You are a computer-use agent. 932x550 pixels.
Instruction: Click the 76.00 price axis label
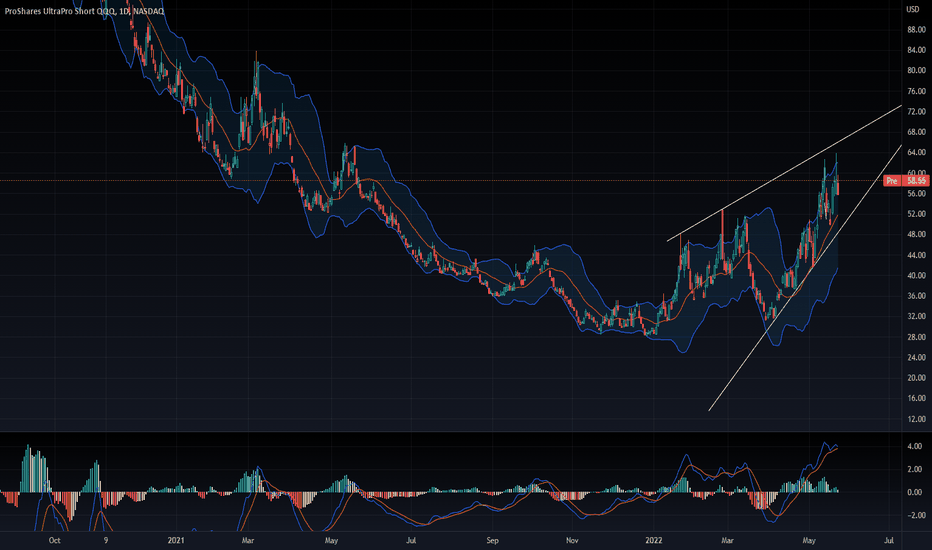(x=916, y=91)
